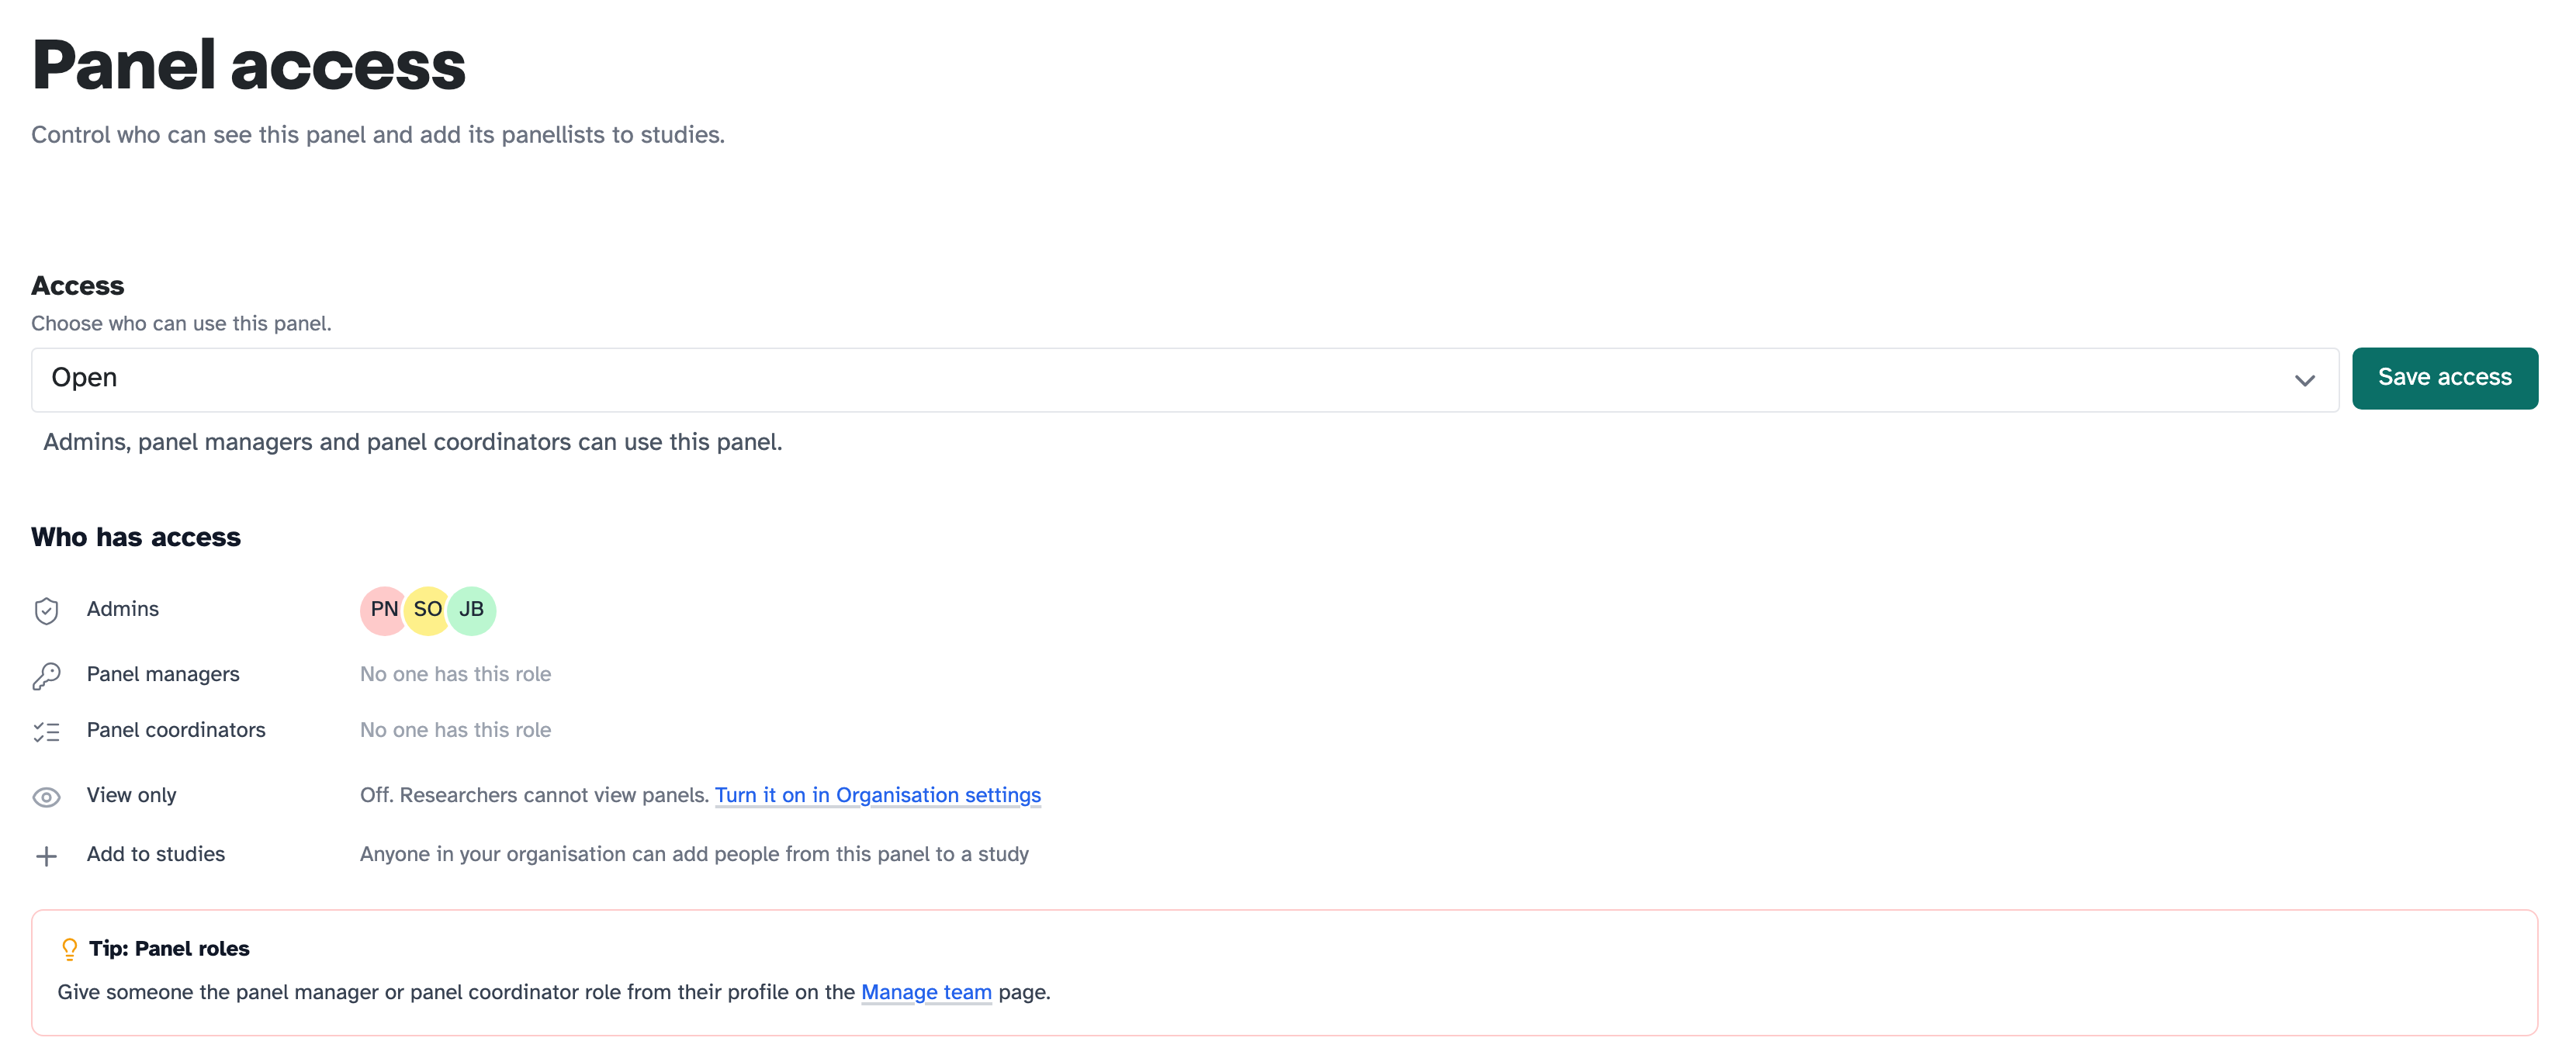Click the chevron arrow in the Access dropdown
The width and height of the screenshot is (2576, 1055).
click(2304, 380)
